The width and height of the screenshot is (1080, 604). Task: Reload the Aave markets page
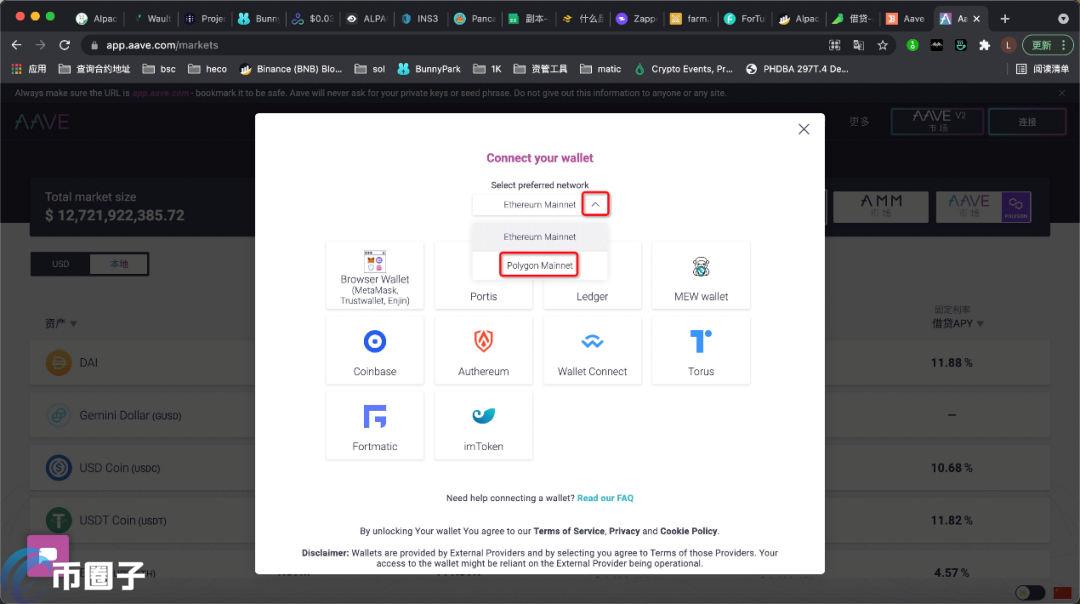[x=65, y=45]
